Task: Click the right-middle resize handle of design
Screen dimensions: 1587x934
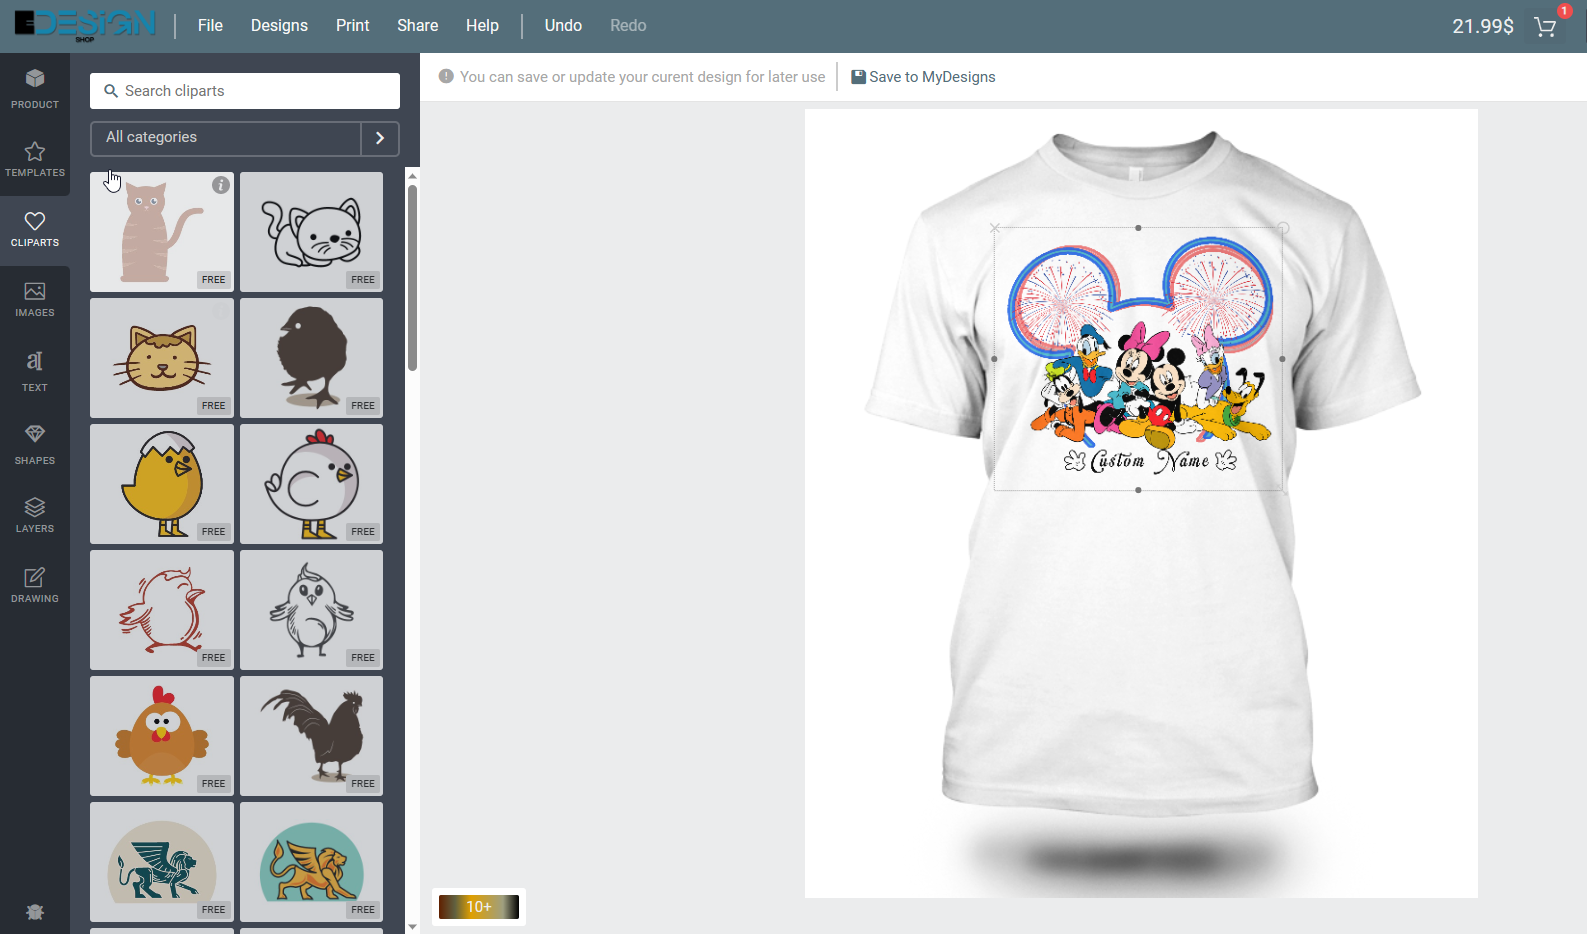Action: point(1282,359)
